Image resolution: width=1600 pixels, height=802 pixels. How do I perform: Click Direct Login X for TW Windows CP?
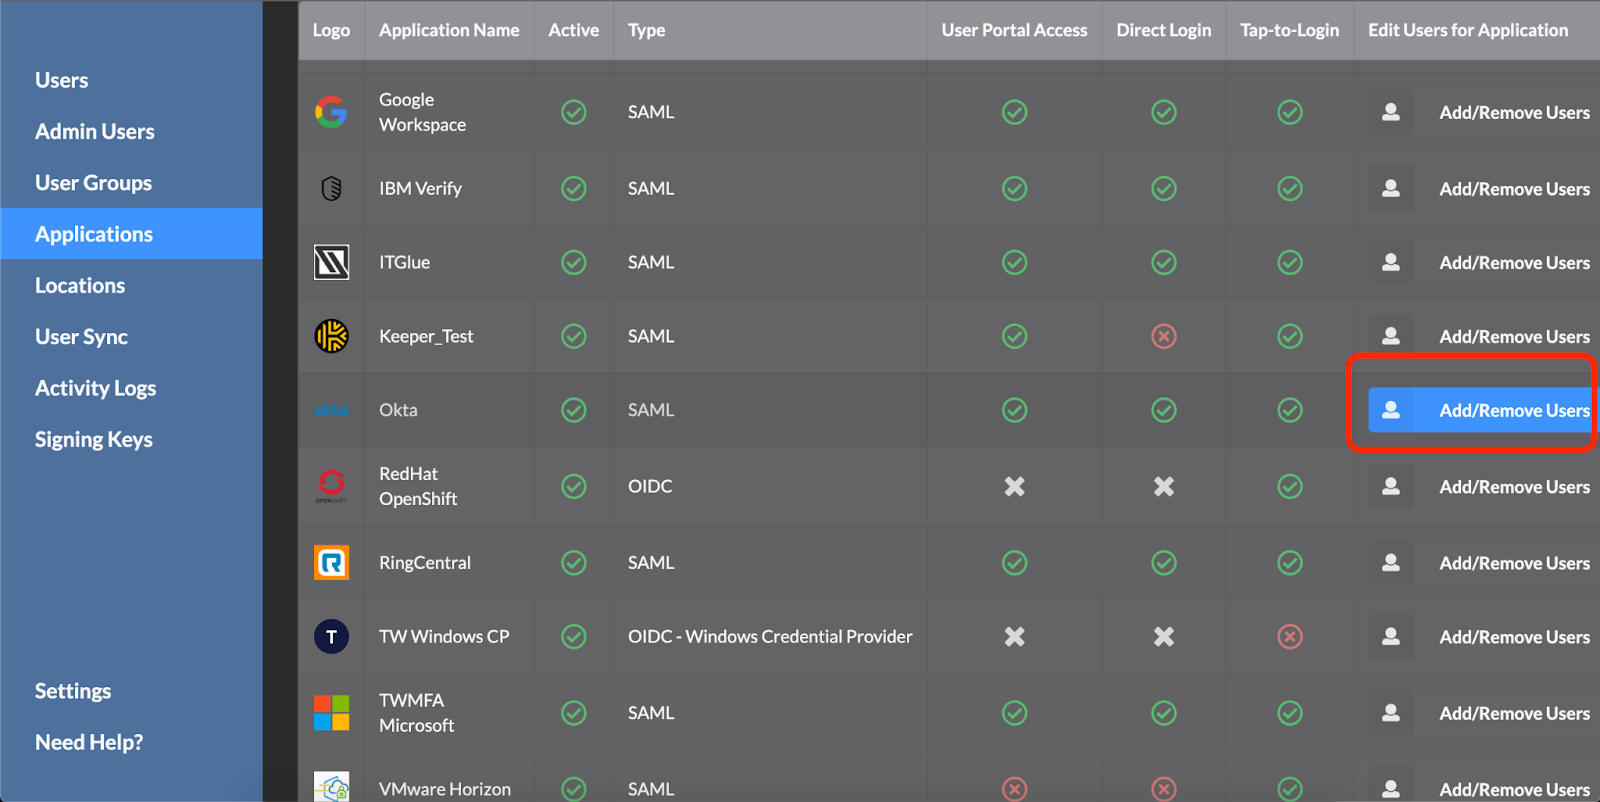1164,637
